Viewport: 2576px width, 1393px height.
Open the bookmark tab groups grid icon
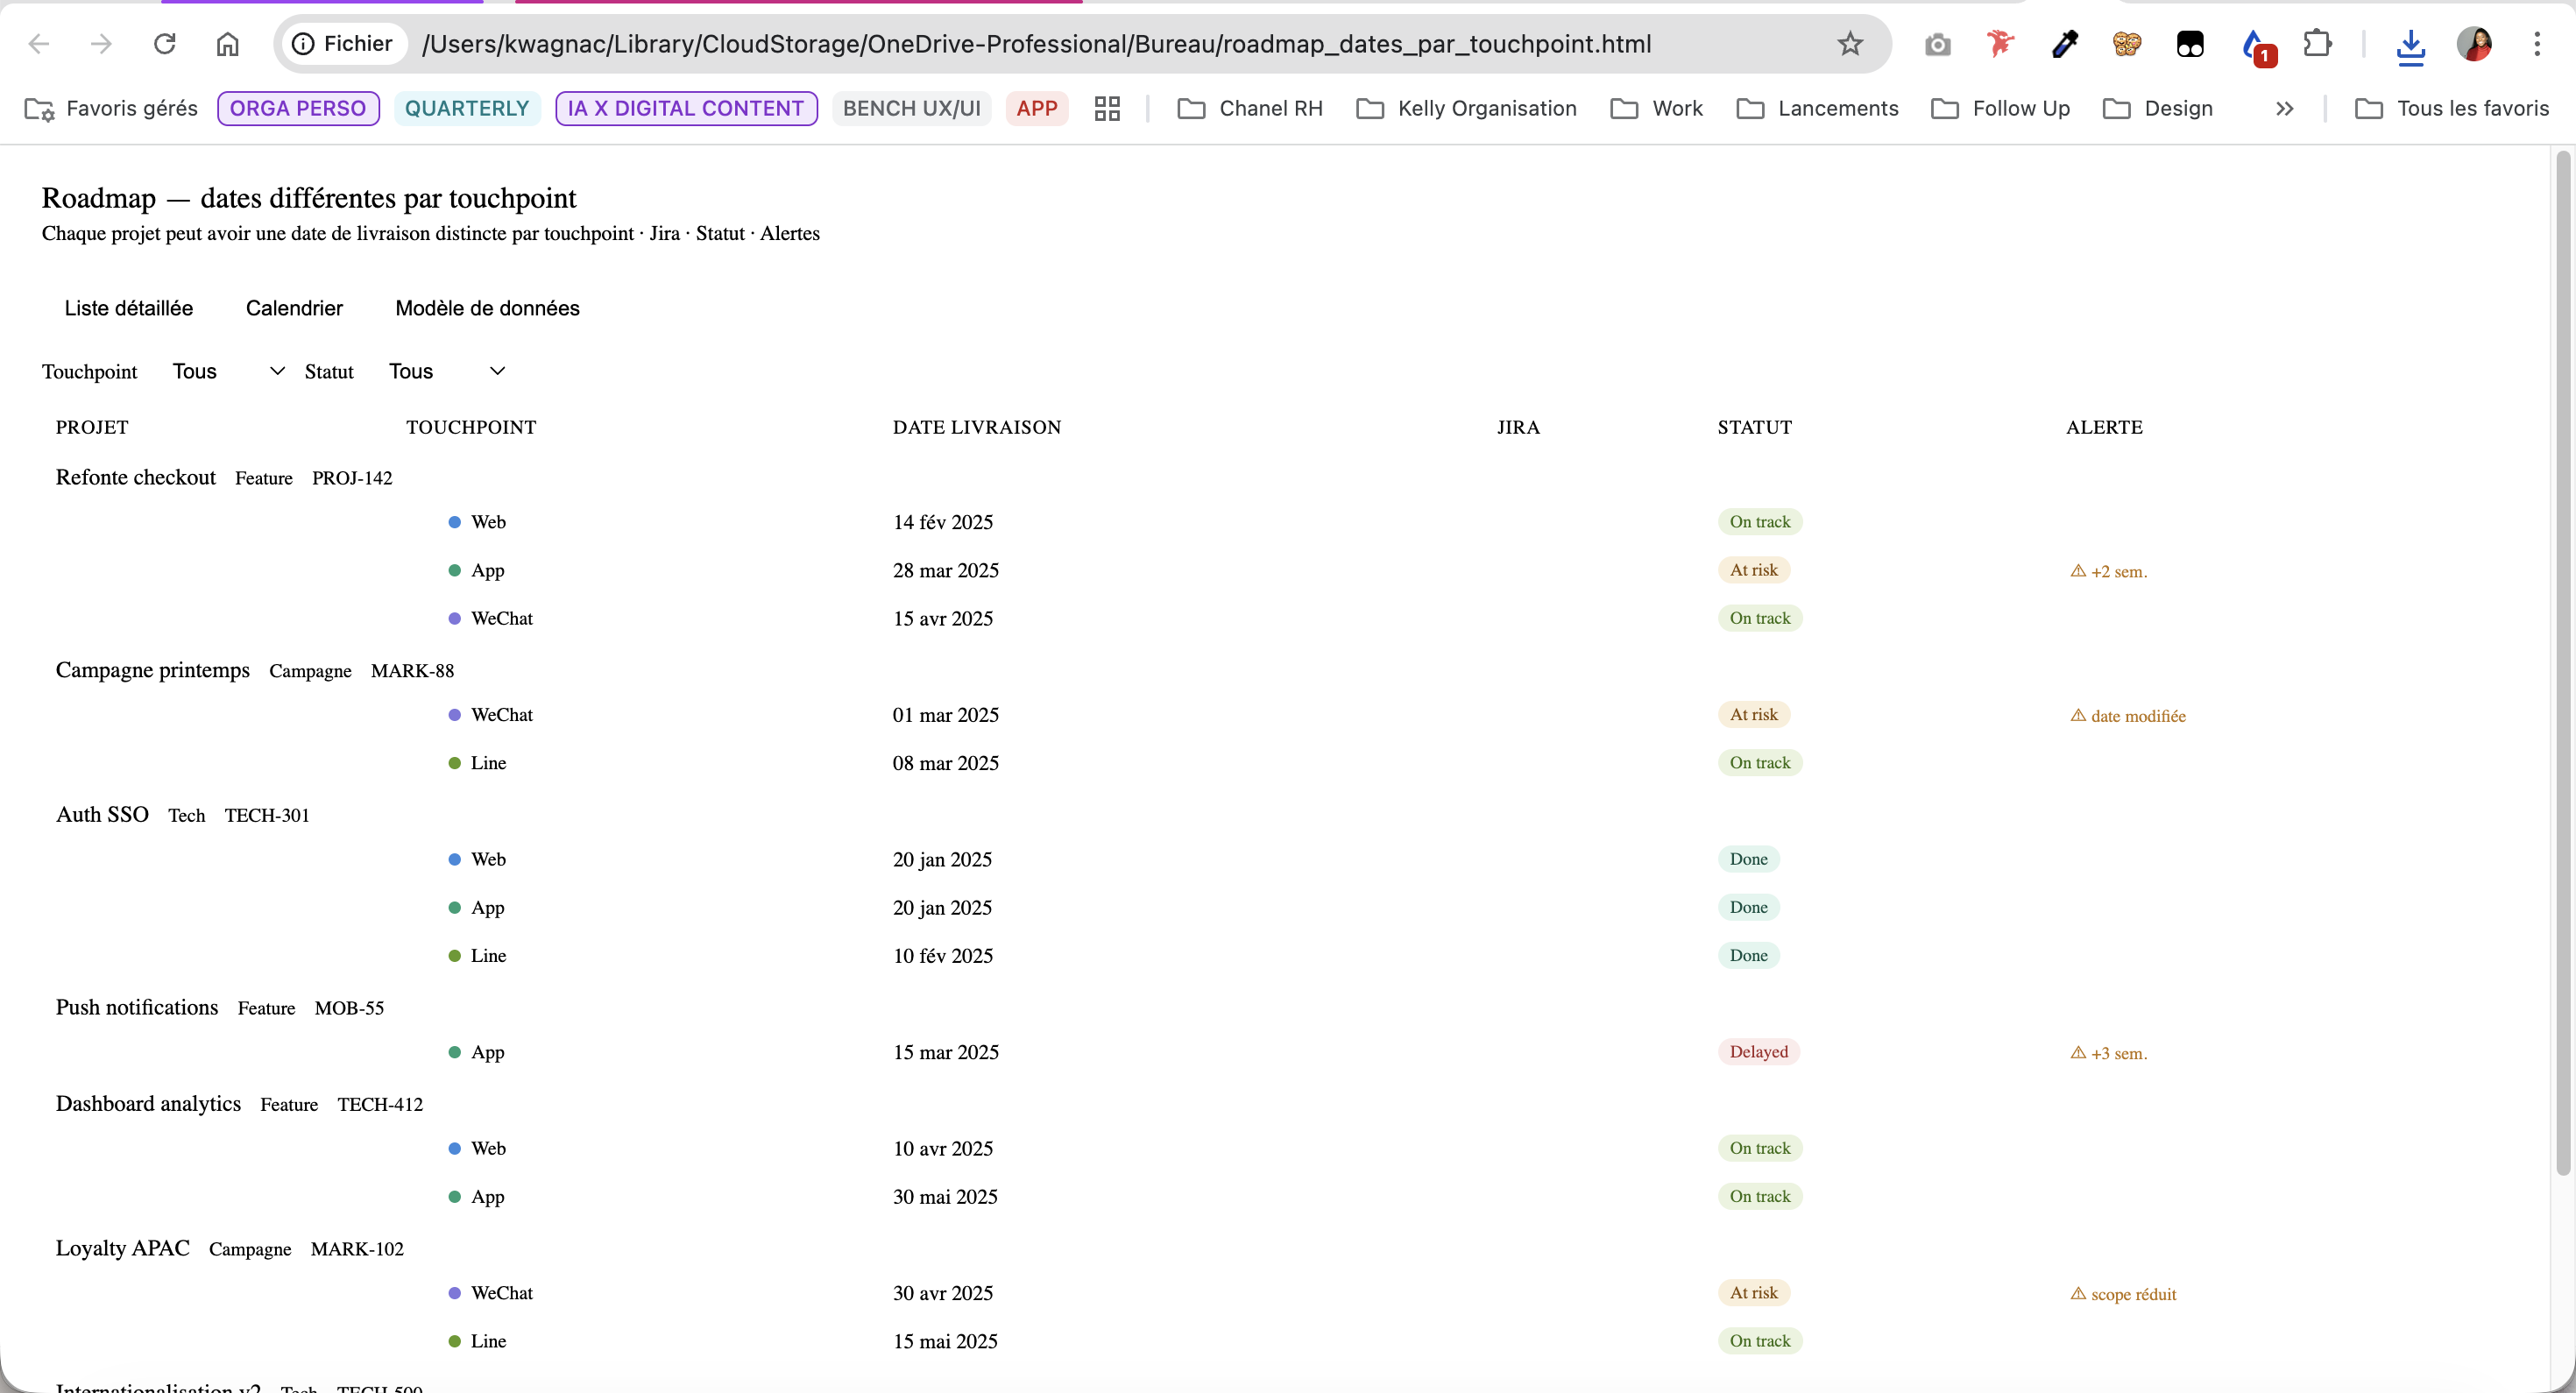[1107, 108]
